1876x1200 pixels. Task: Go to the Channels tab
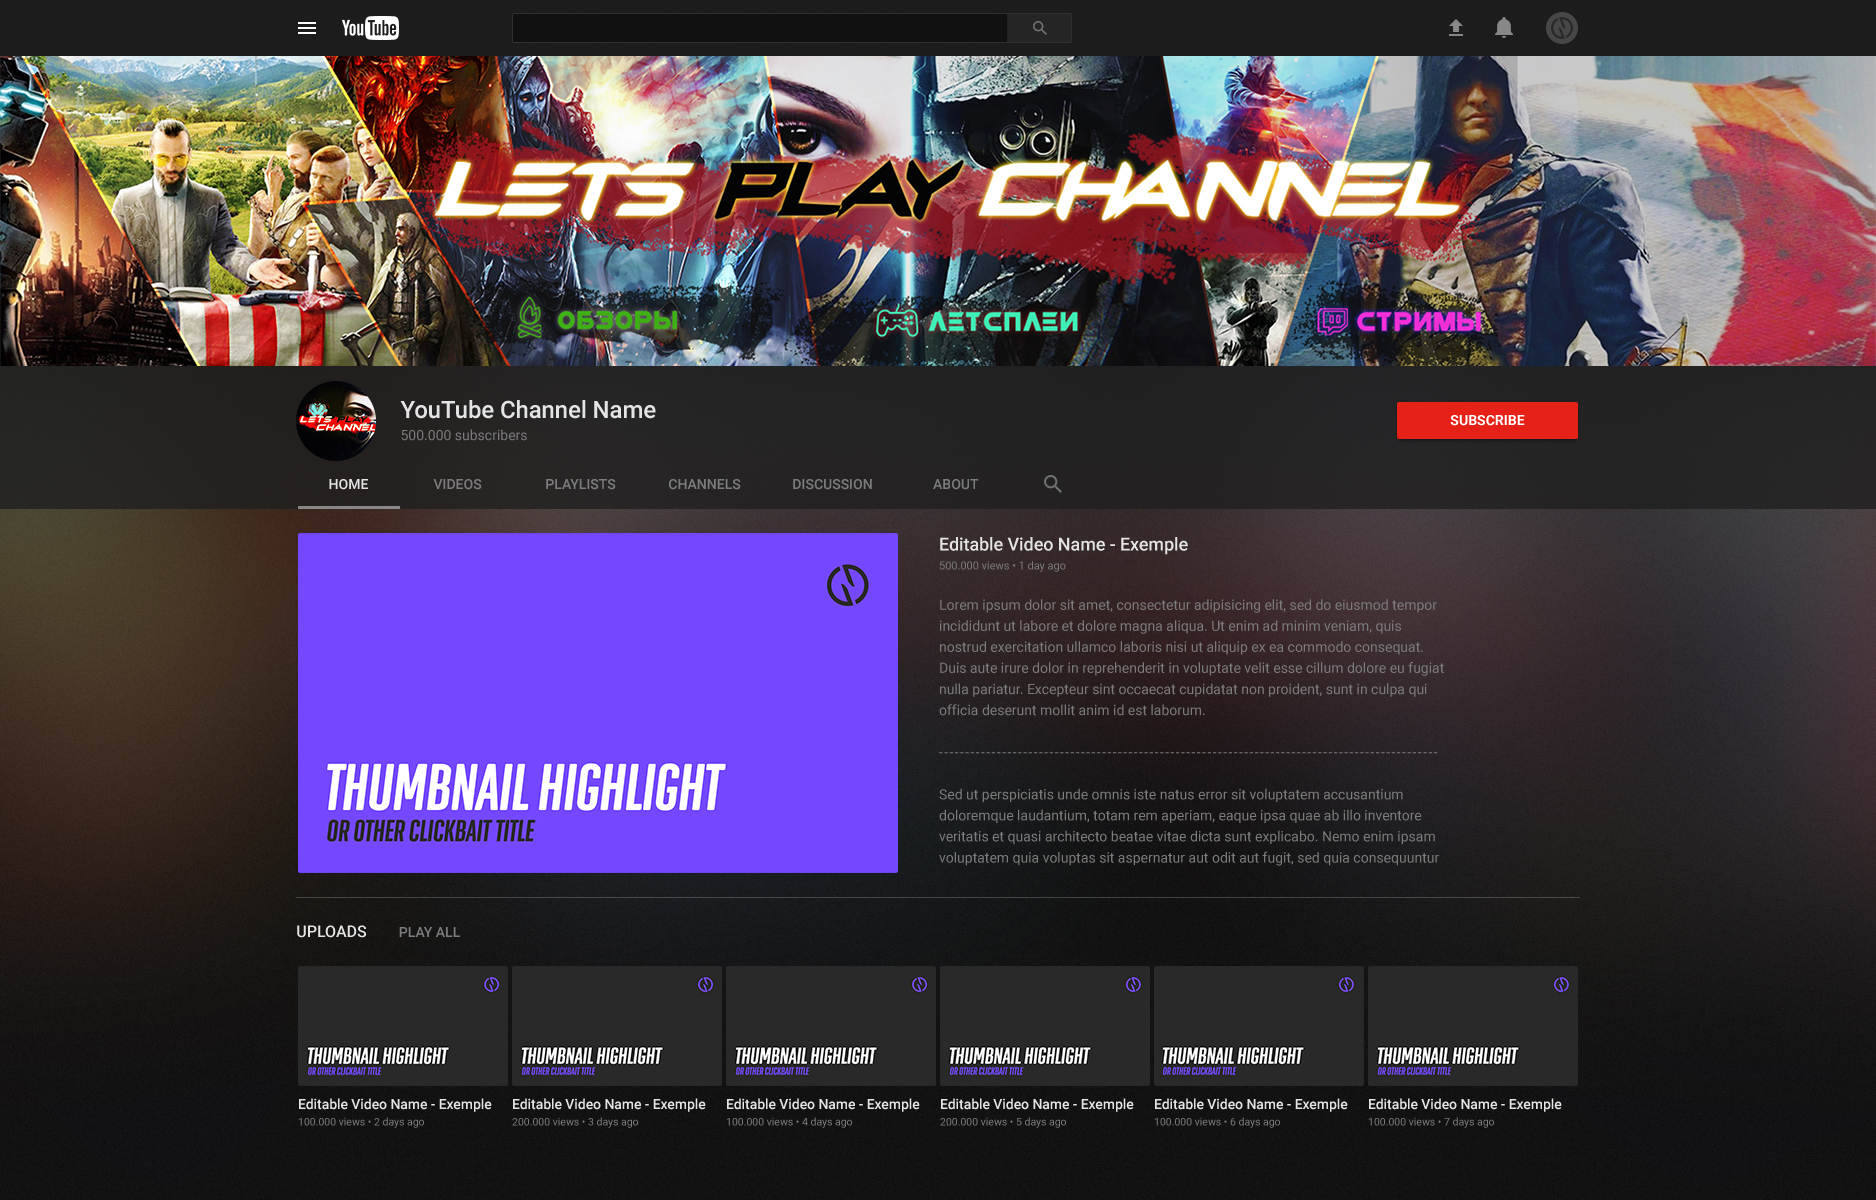click(x=704, y=484)
